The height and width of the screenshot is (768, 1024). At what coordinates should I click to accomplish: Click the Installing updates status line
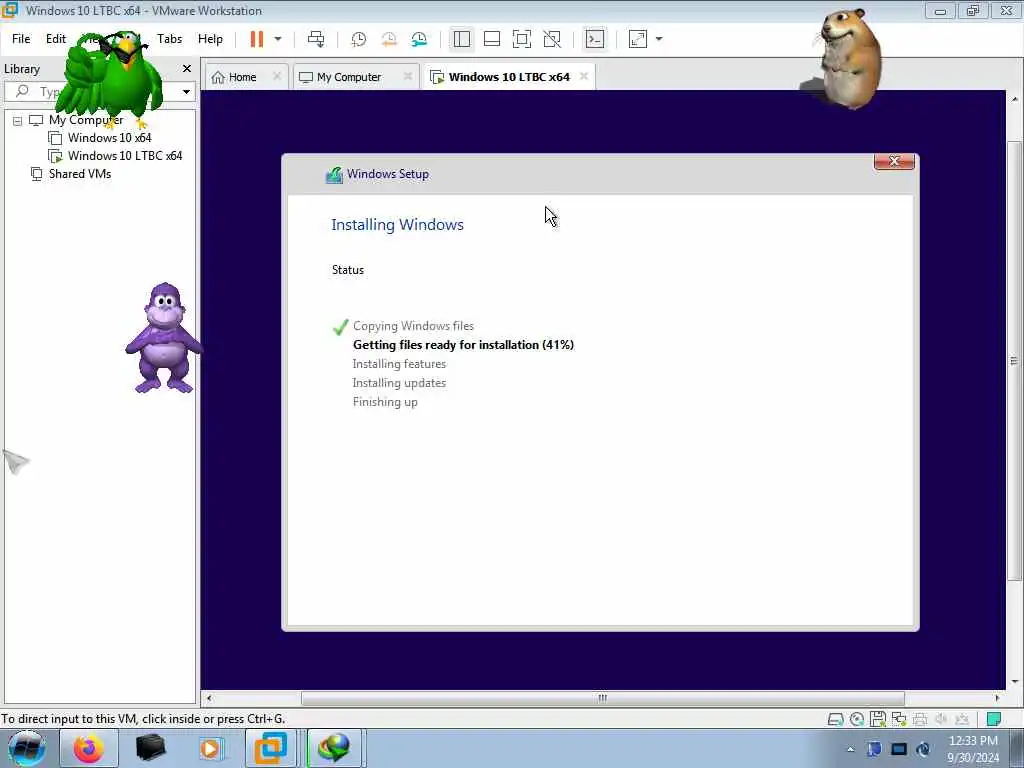click(x=399, y=383)
